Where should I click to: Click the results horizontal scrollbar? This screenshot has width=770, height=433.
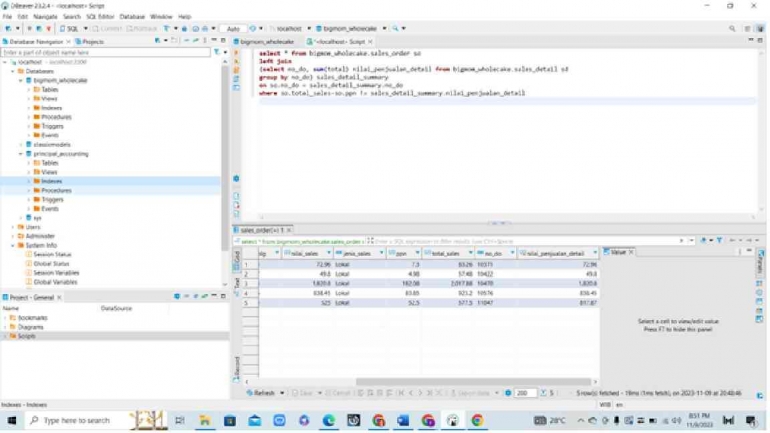pyautogui.click(x=473, y=382)
